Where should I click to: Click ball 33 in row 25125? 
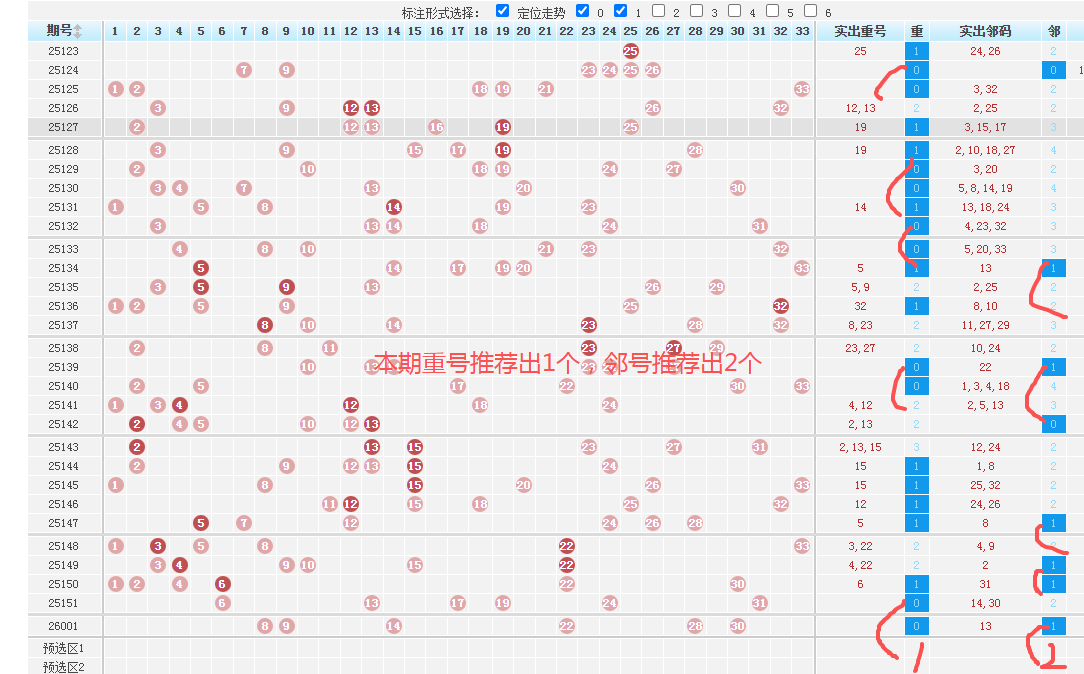(x=802, y=89)
